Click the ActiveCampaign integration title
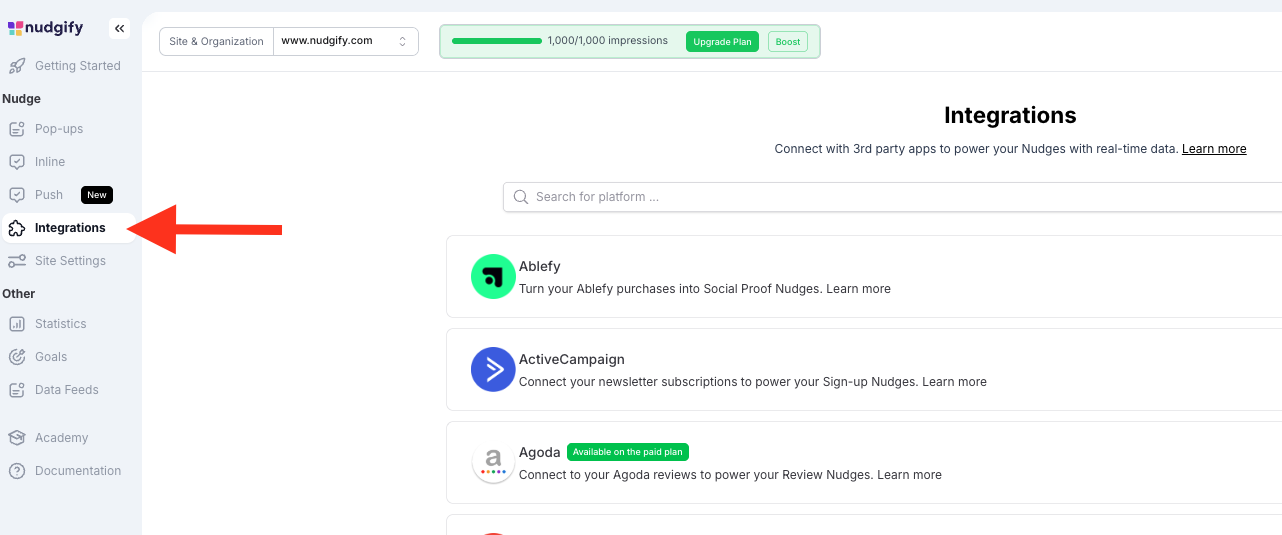Image resolution: width=1282 pixels, height=535 pixels. click(572, 360)
